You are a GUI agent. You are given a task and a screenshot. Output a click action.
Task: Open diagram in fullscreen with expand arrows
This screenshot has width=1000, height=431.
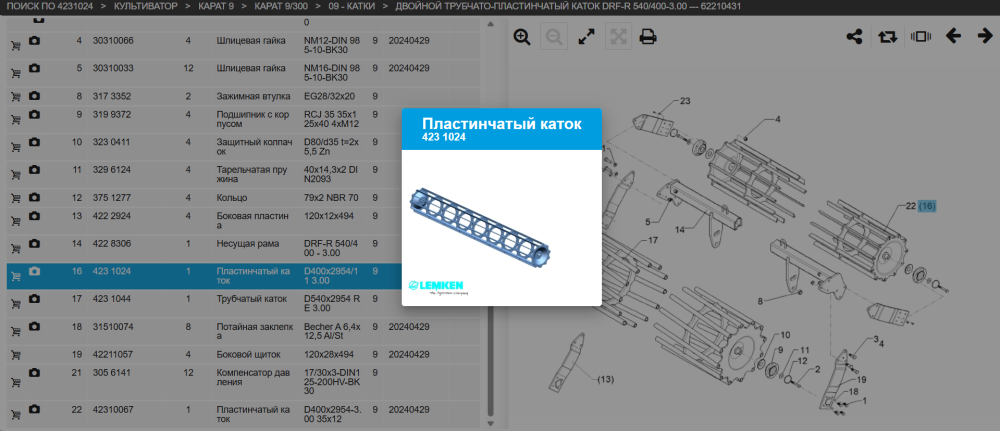click(x=586, y=37)
